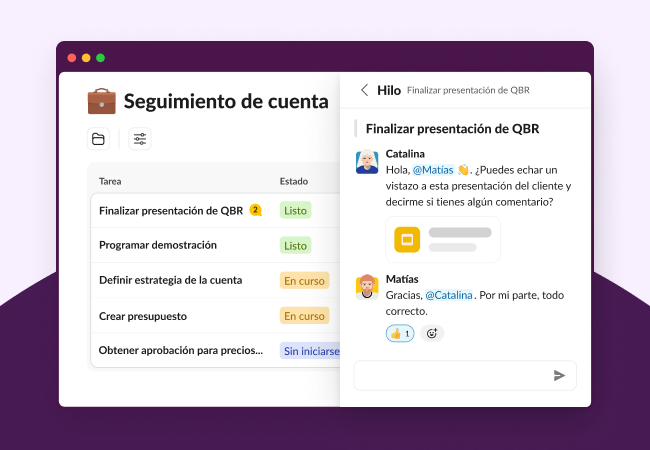Image resolution: width=650 pixels, height=450 pixels.
Task: Select the Programar demostración task row
Action: coord(158,245)
